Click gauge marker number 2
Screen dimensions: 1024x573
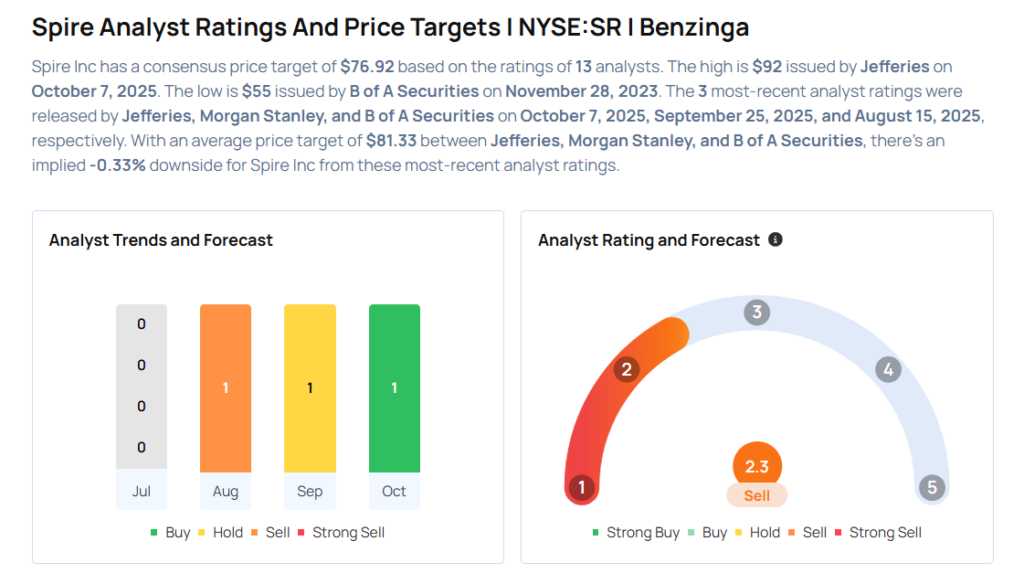[x=627, y=370]
